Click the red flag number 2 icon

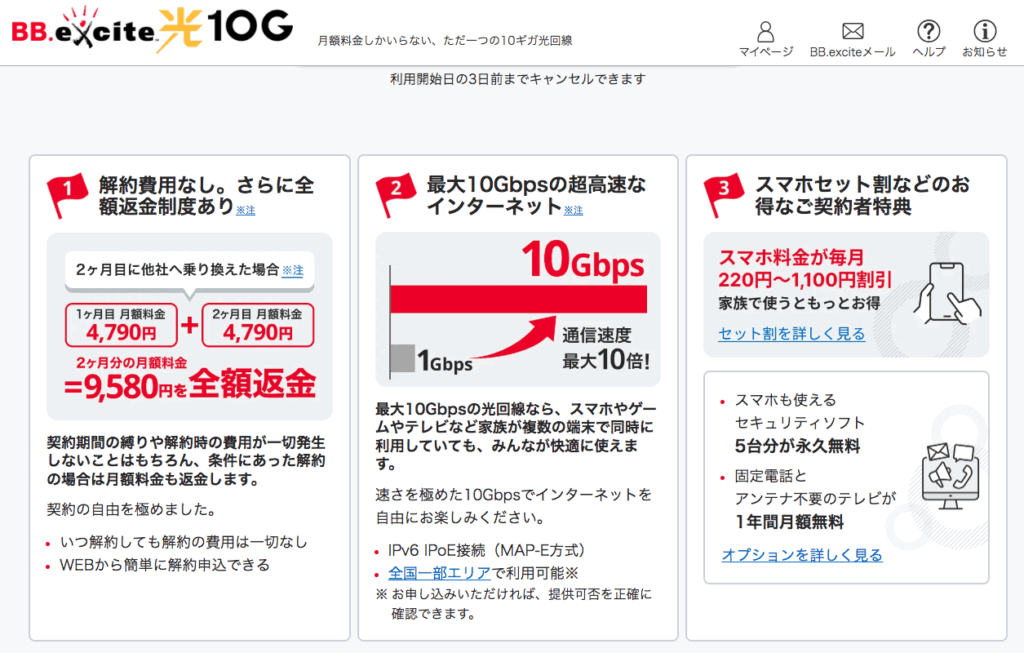coord(395,194)
